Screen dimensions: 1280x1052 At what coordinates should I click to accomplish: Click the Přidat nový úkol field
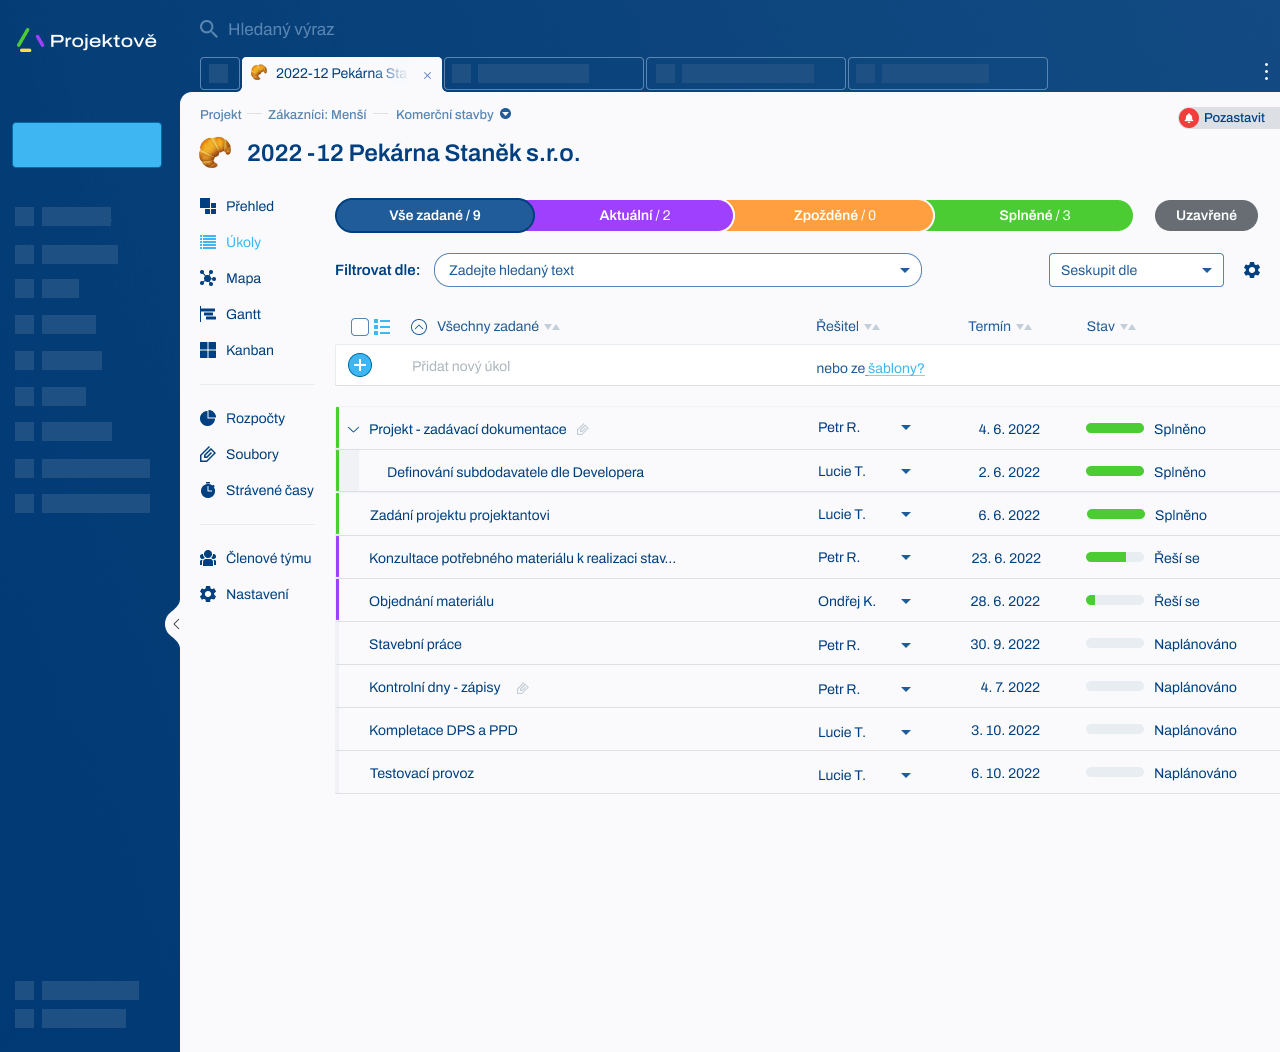[461, 366]
